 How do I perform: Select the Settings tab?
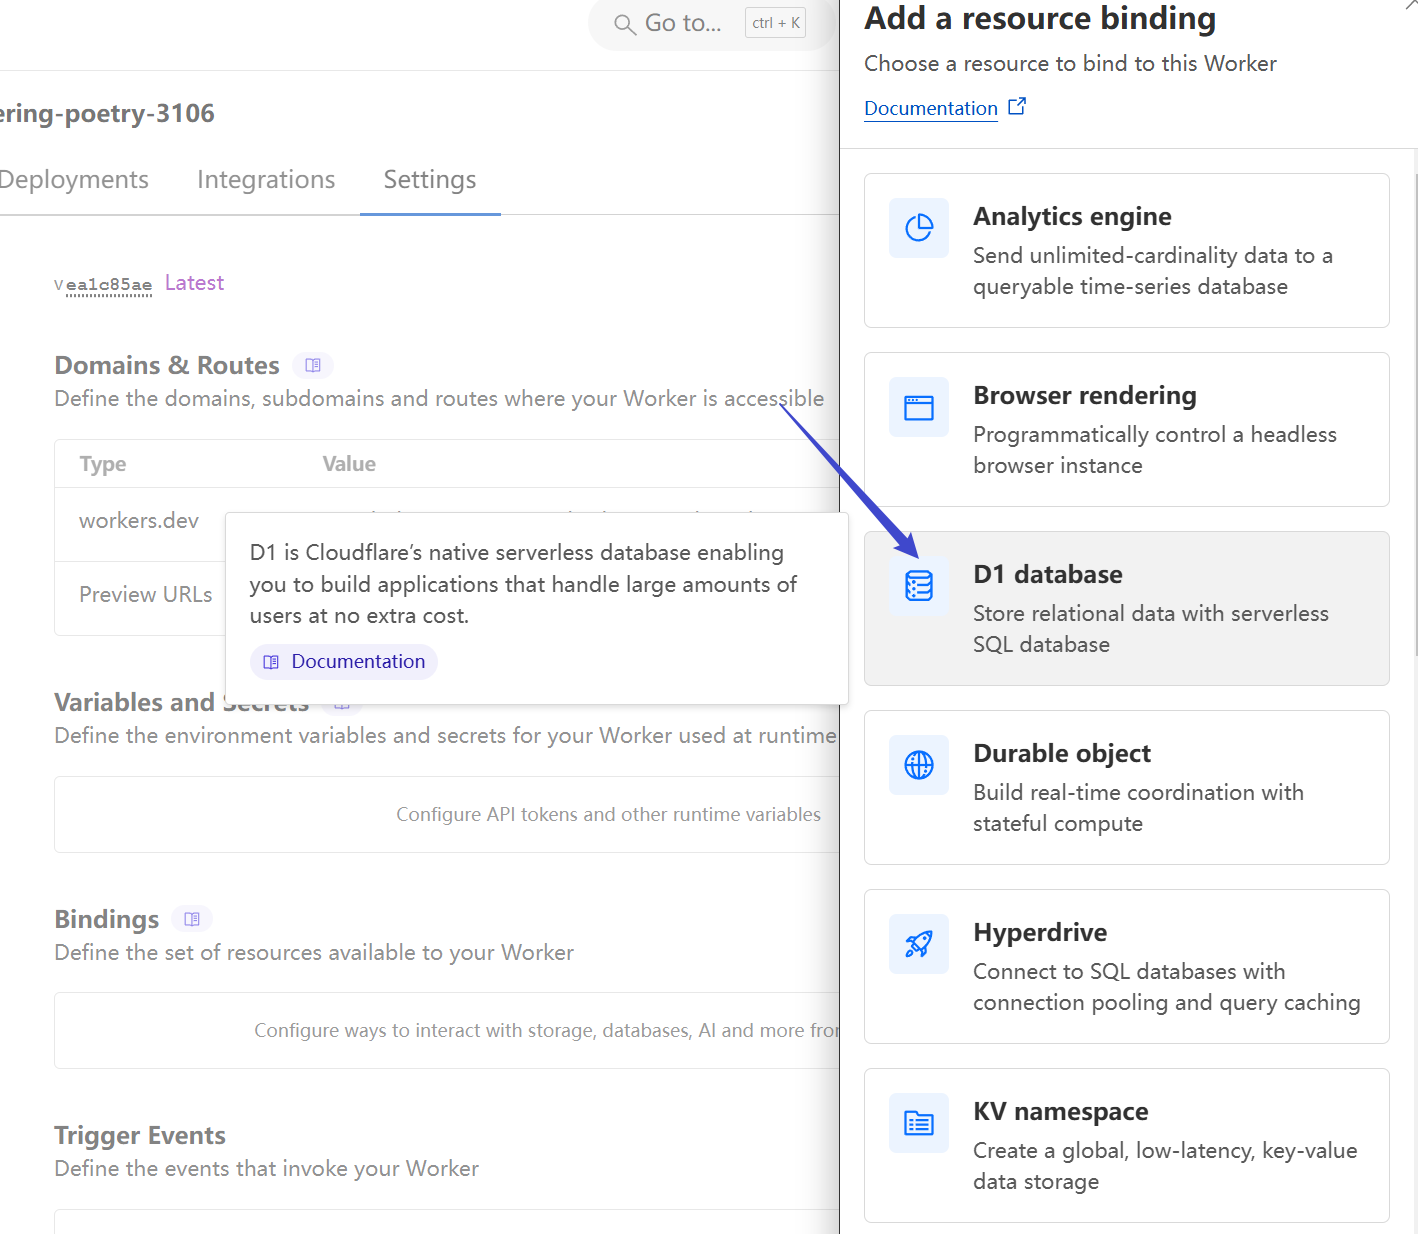point(430,180)
